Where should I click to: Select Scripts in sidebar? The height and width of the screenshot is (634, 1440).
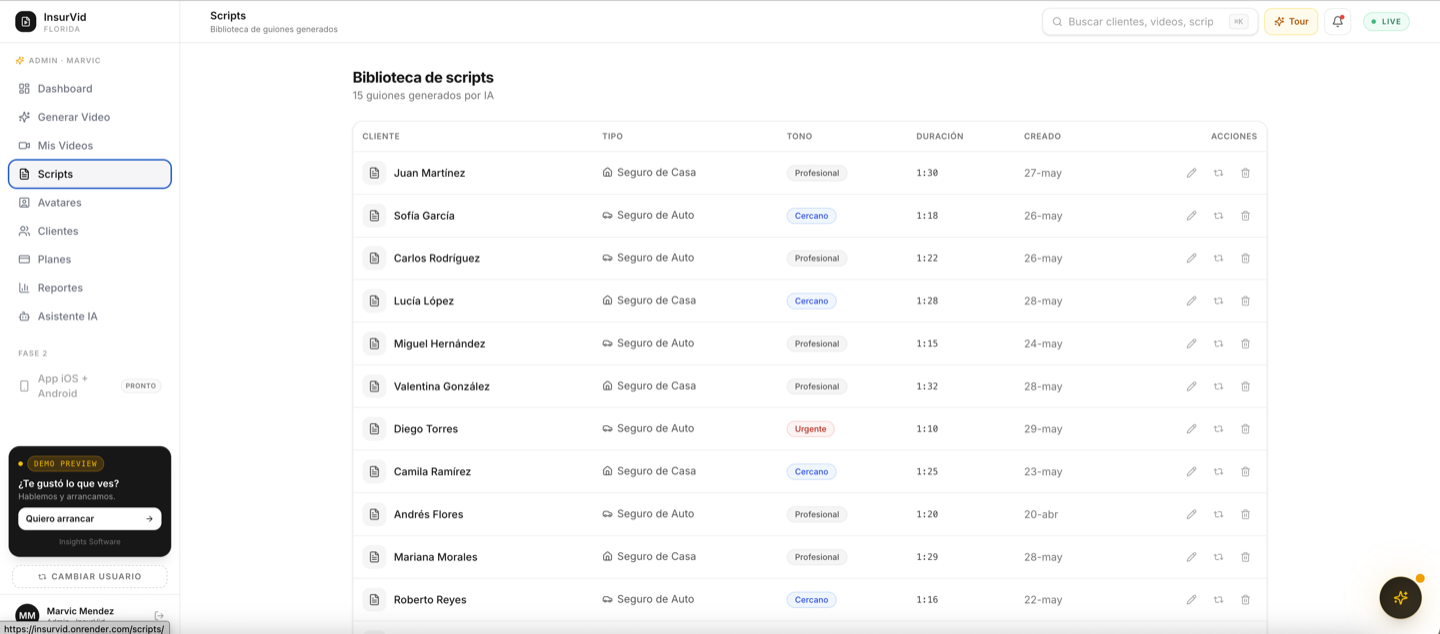coord(90,174)
